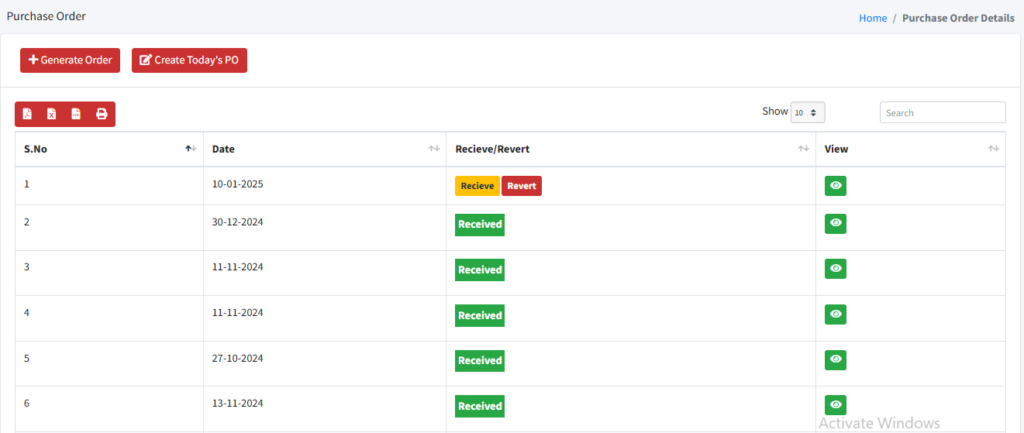View the order dated 27-10-2024
Image resolution: width=1024 pixels, height=433 pixels.
click(x=835, y=359)
